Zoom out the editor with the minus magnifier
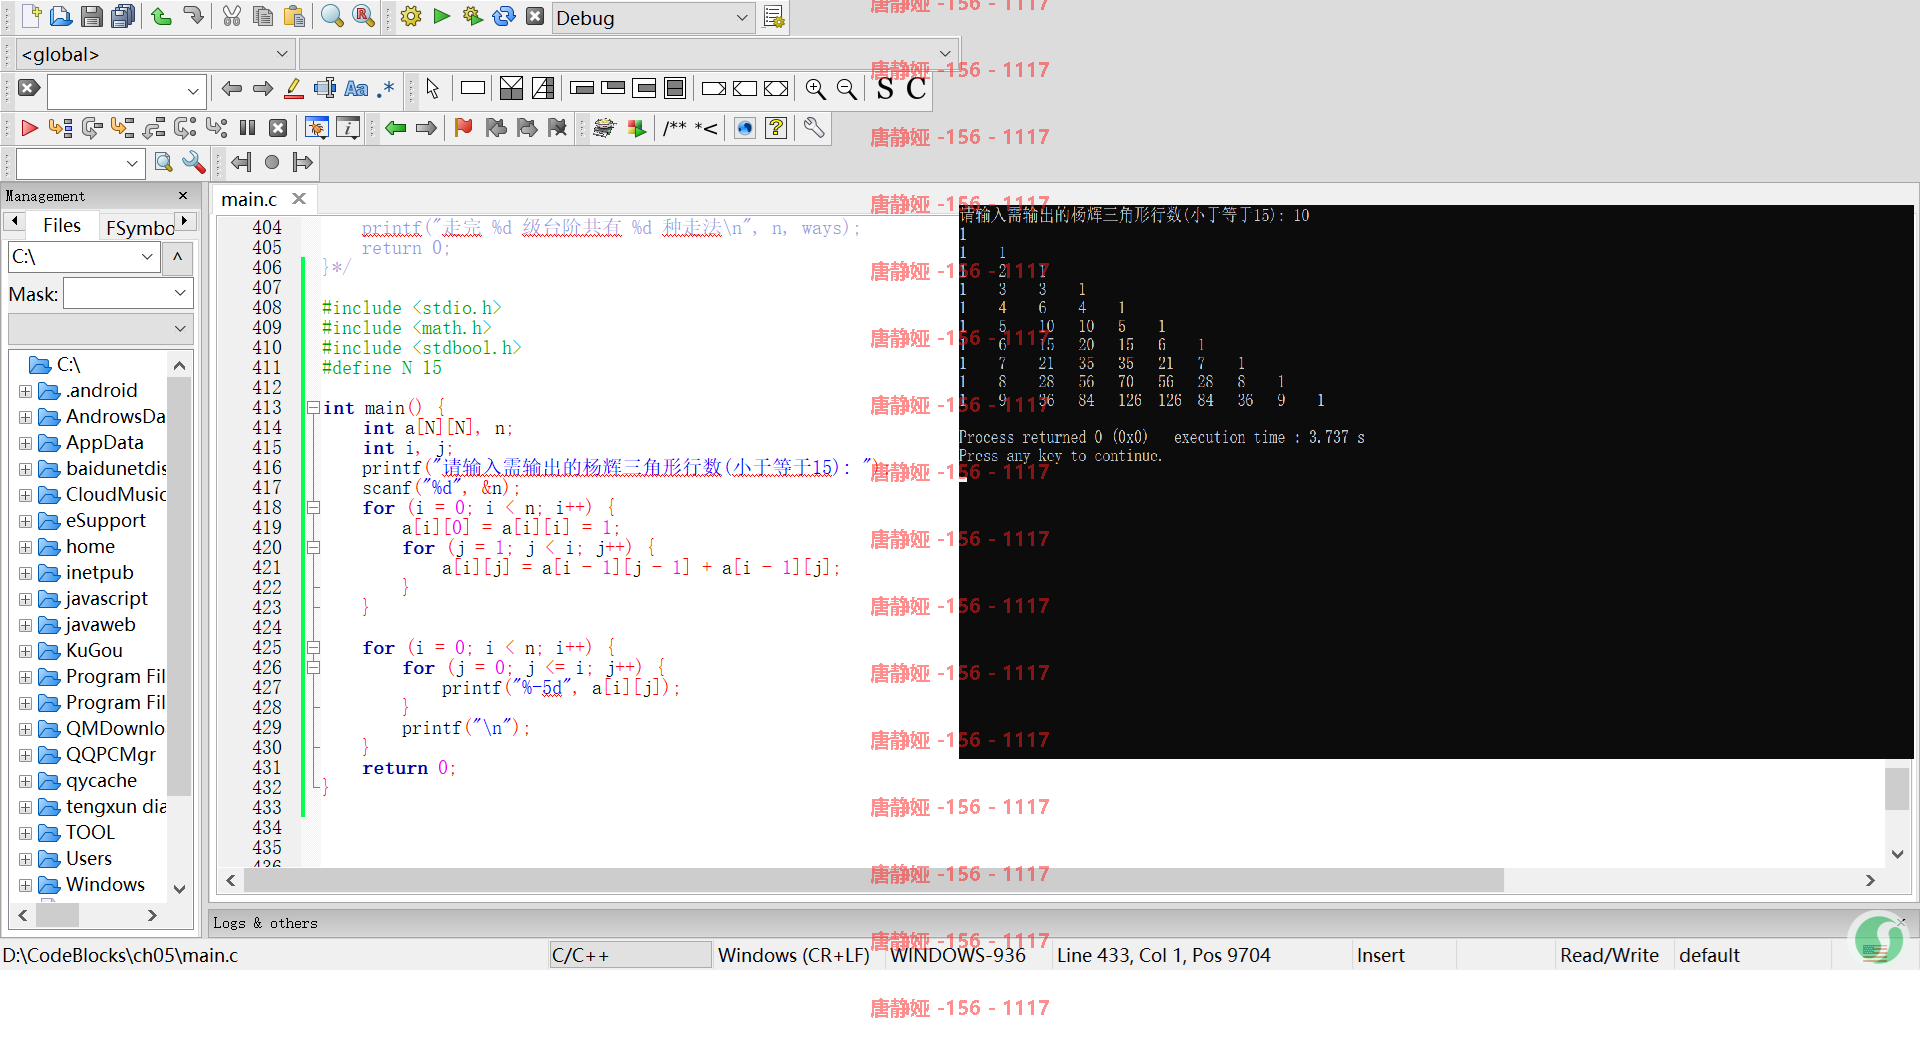This screenshot has height=1047, width=1920. point(847,89)
